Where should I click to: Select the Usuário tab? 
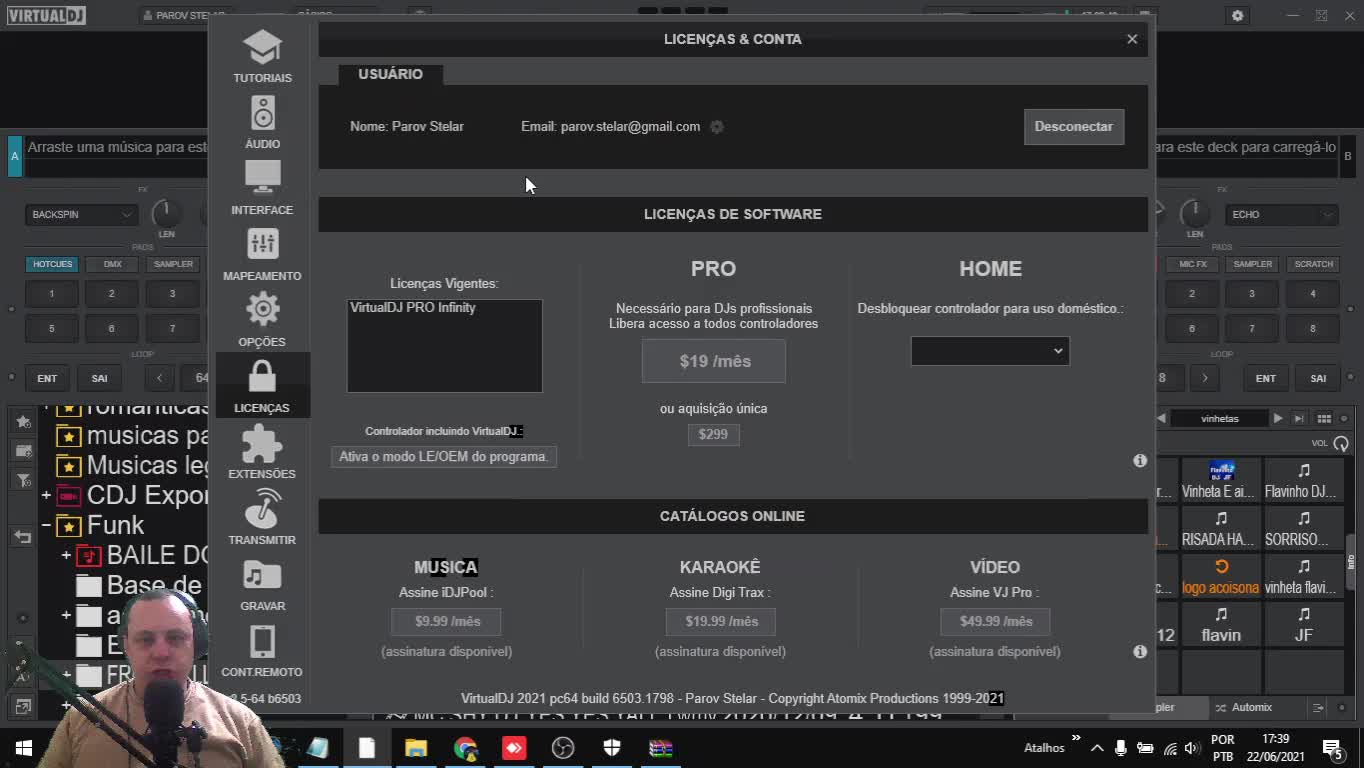pos(390,74)
